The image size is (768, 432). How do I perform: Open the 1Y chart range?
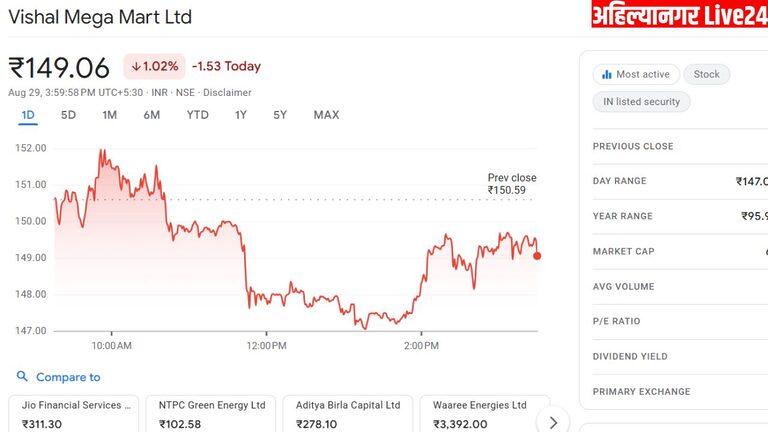click(240, 115)
